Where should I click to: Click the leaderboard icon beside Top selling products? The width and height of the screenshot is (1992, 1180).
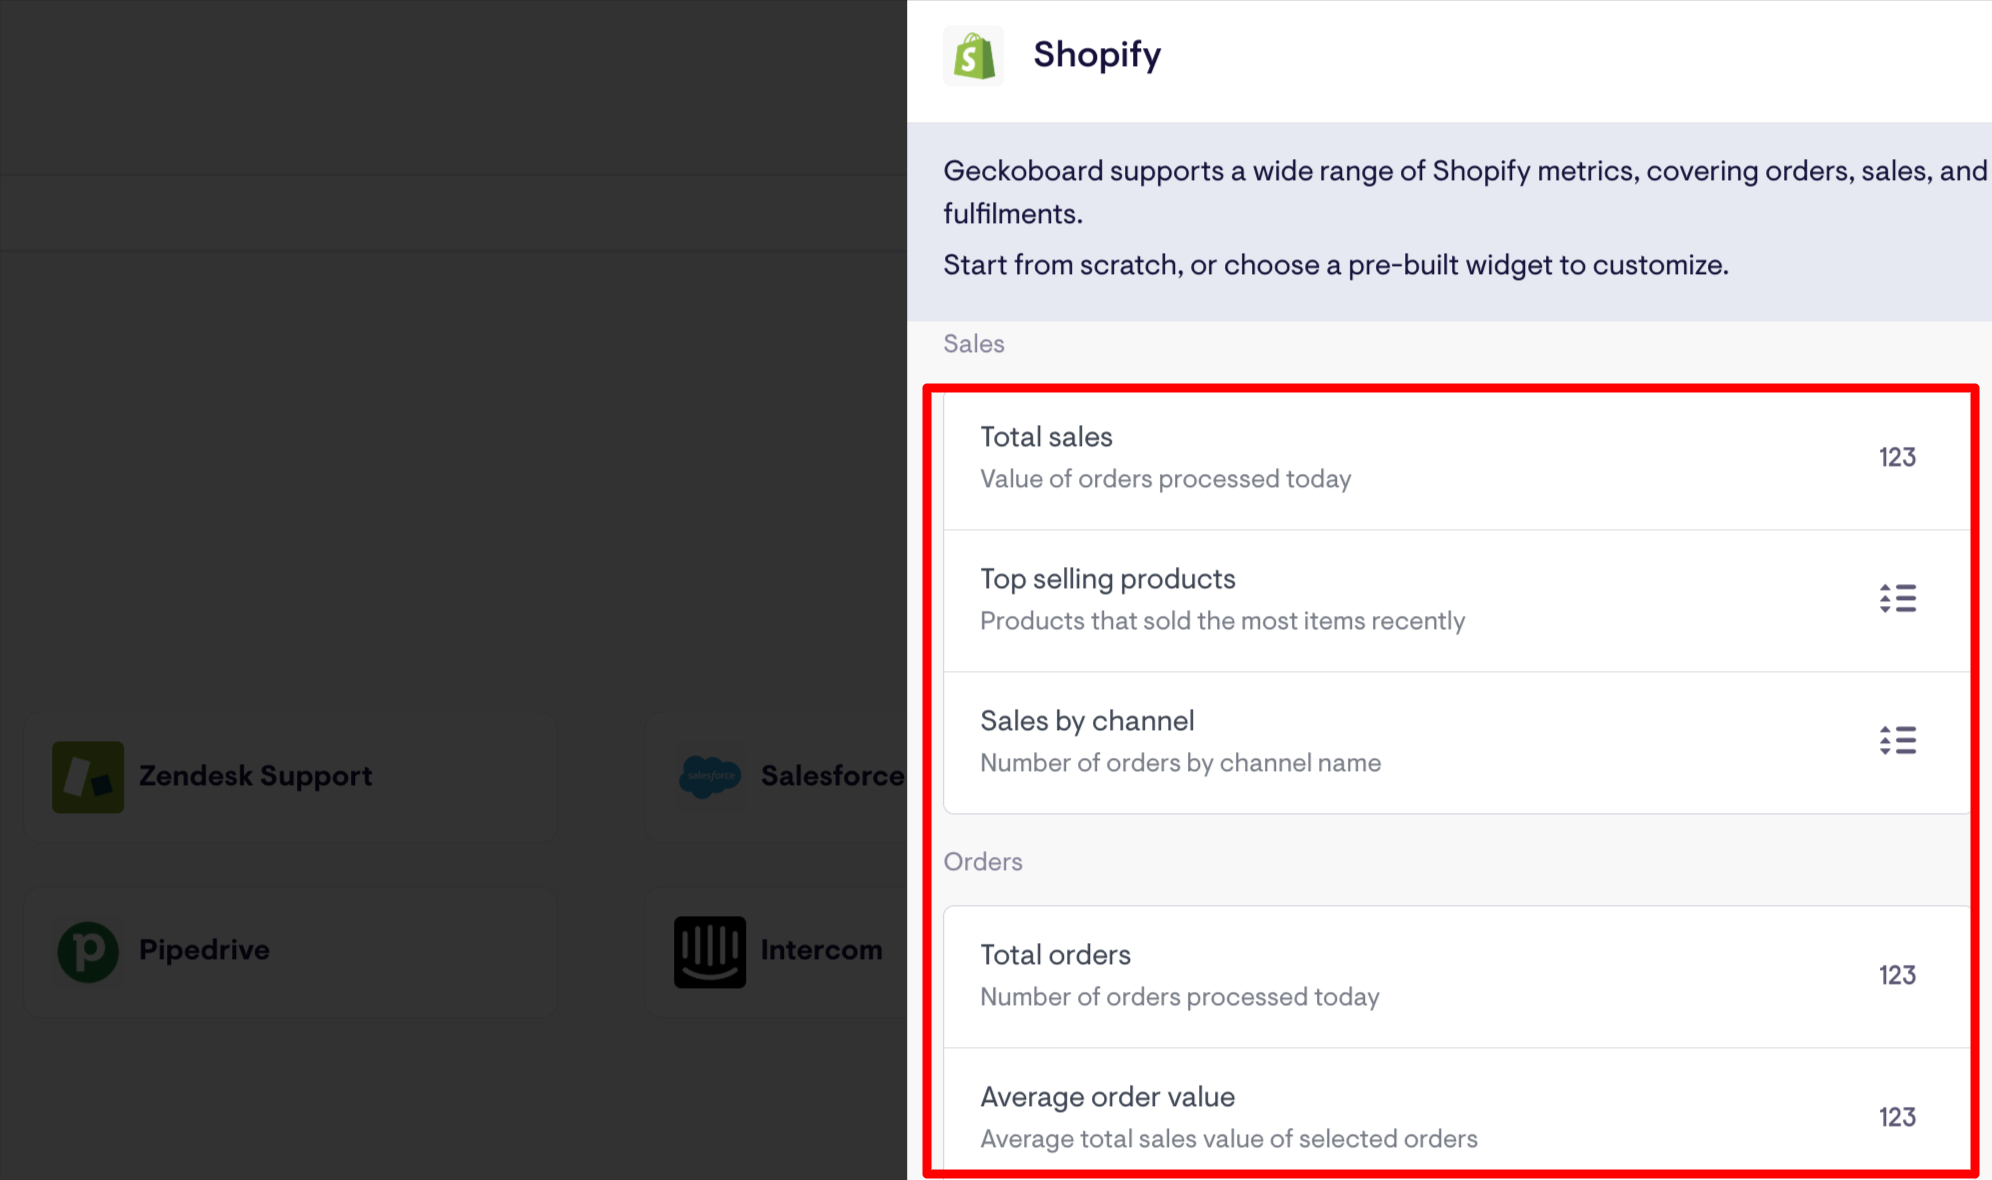pos(1897,598)
